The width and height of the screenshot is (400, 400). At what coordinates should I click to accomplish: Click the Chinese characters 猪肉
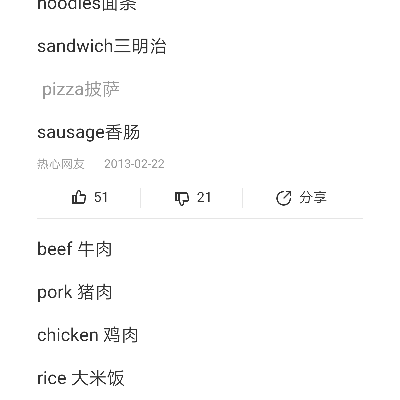[x=95, y=292]
